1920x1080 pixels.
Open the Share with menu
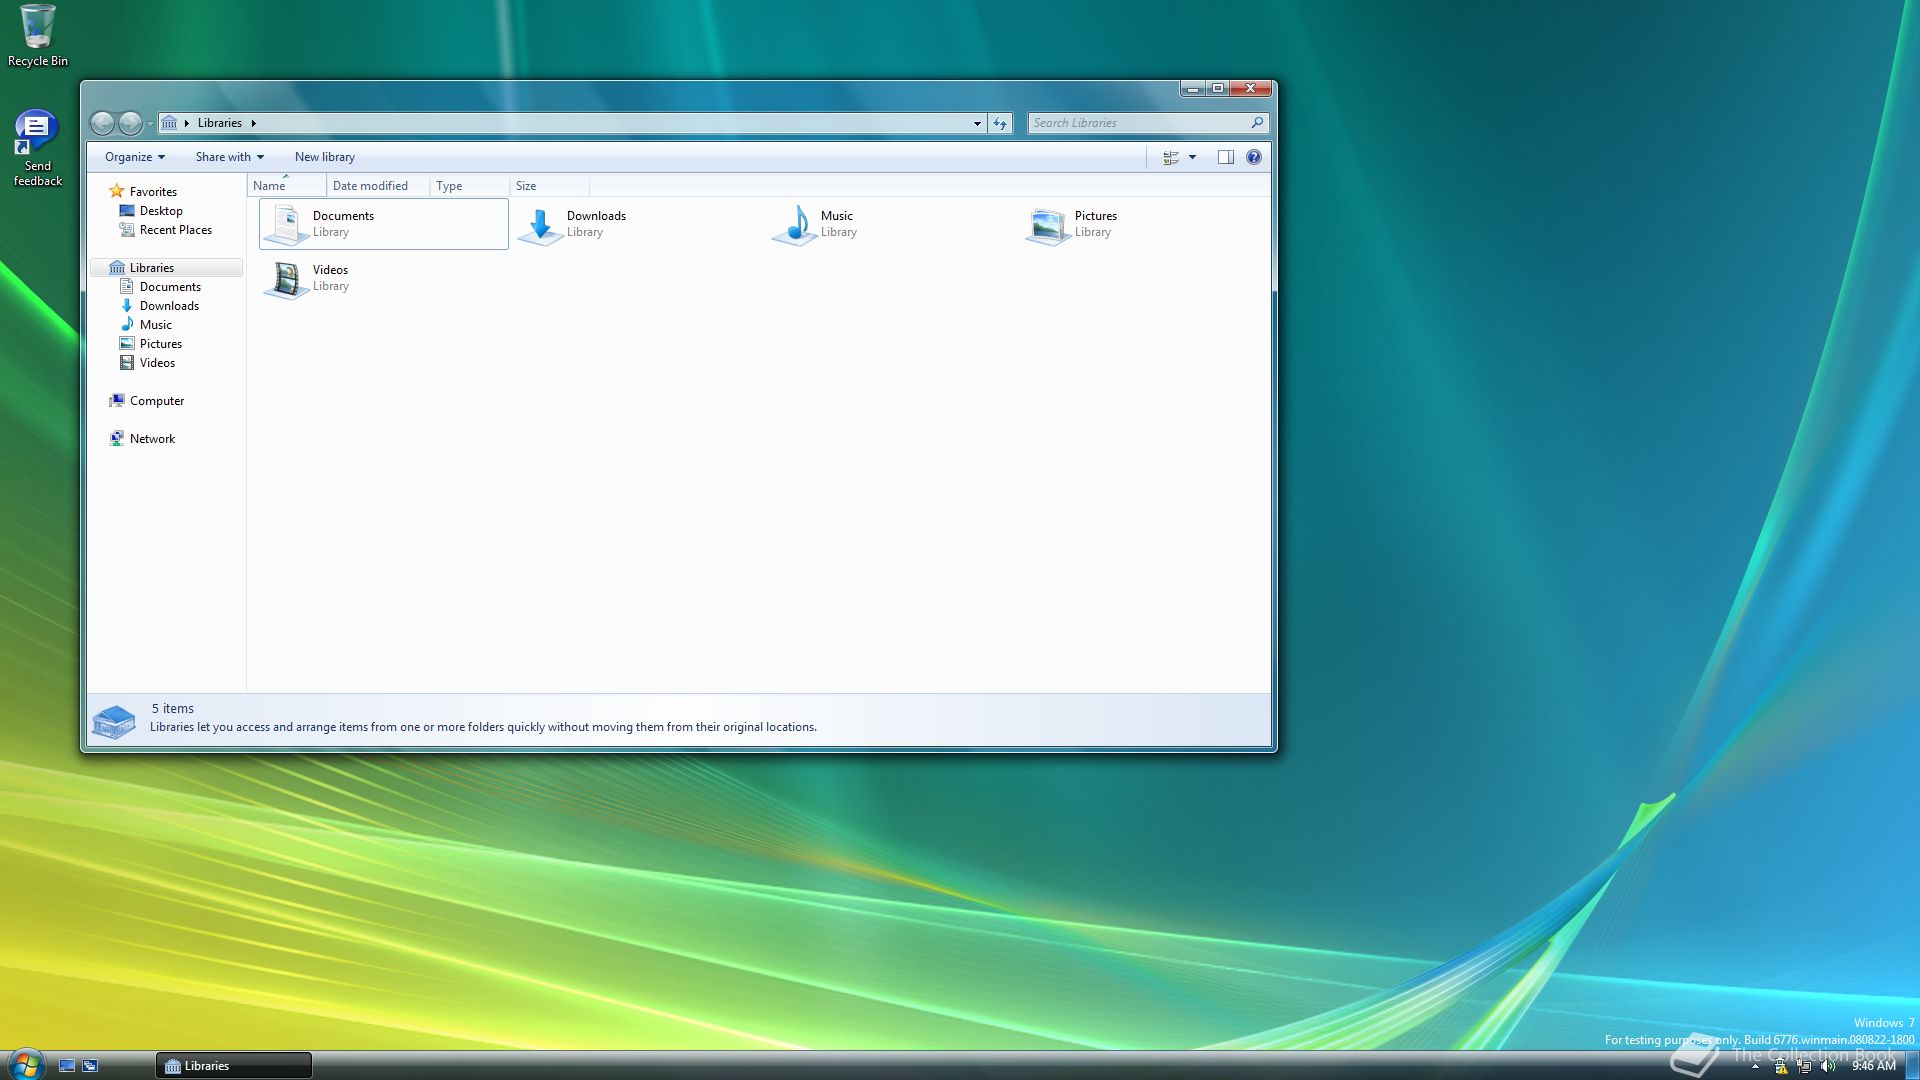[x=230, y=157]
